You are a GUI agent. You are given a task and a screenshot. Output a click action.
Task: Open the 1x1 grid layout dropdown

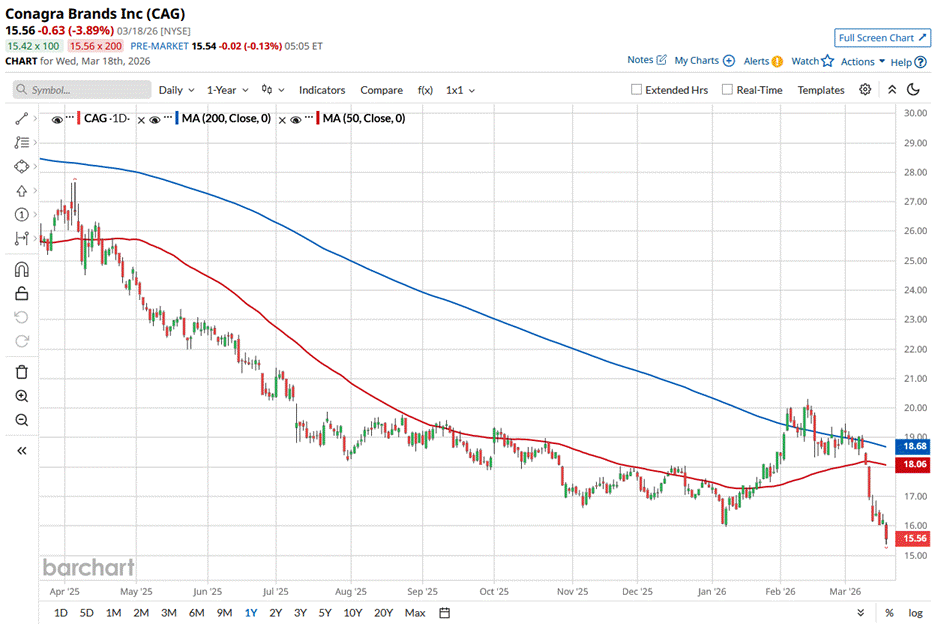460,90
